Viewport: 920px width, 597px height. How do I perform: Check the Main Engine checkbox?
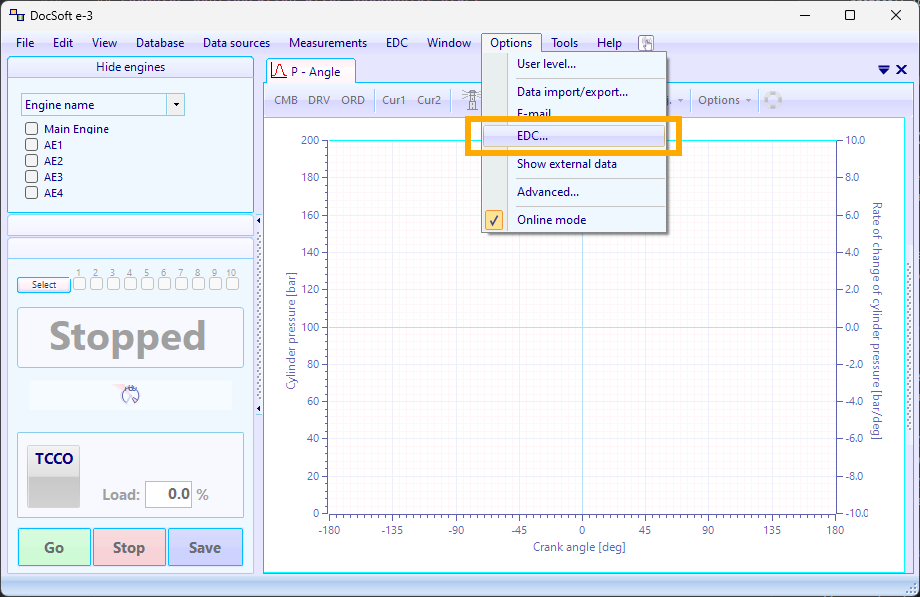coord(31,128)
